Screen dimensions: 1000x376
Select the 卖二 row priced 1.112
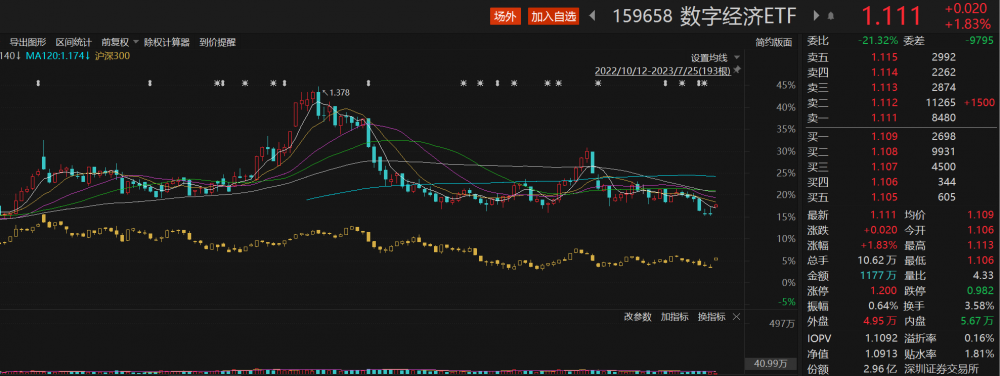click(x=899, y=103)
